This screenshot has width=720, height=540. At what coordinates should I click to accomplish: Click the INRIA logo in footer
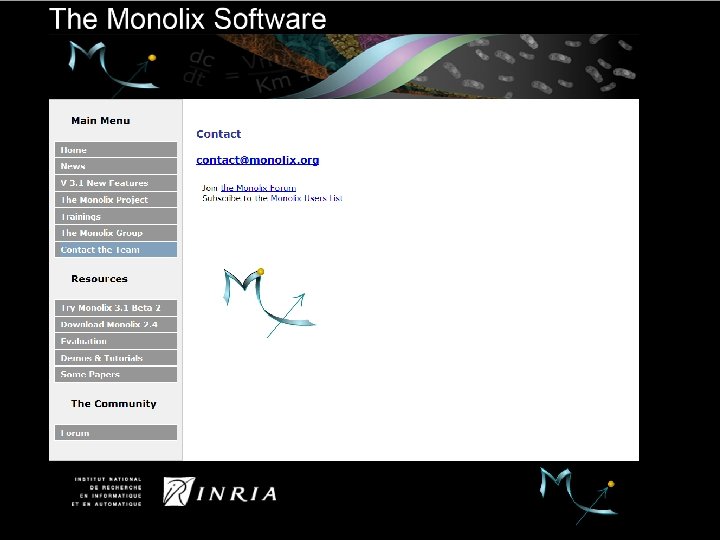point(220,492)
